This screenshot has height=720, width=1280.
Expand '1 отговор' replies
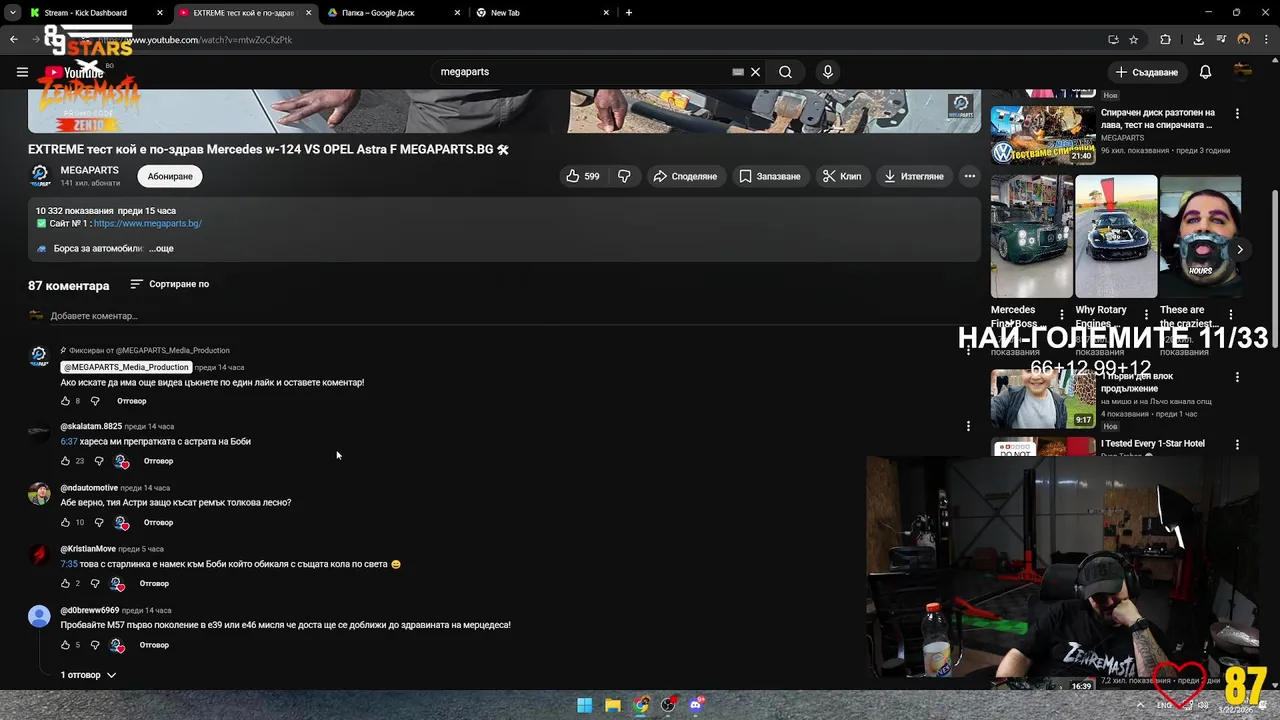tap(88, 675)
